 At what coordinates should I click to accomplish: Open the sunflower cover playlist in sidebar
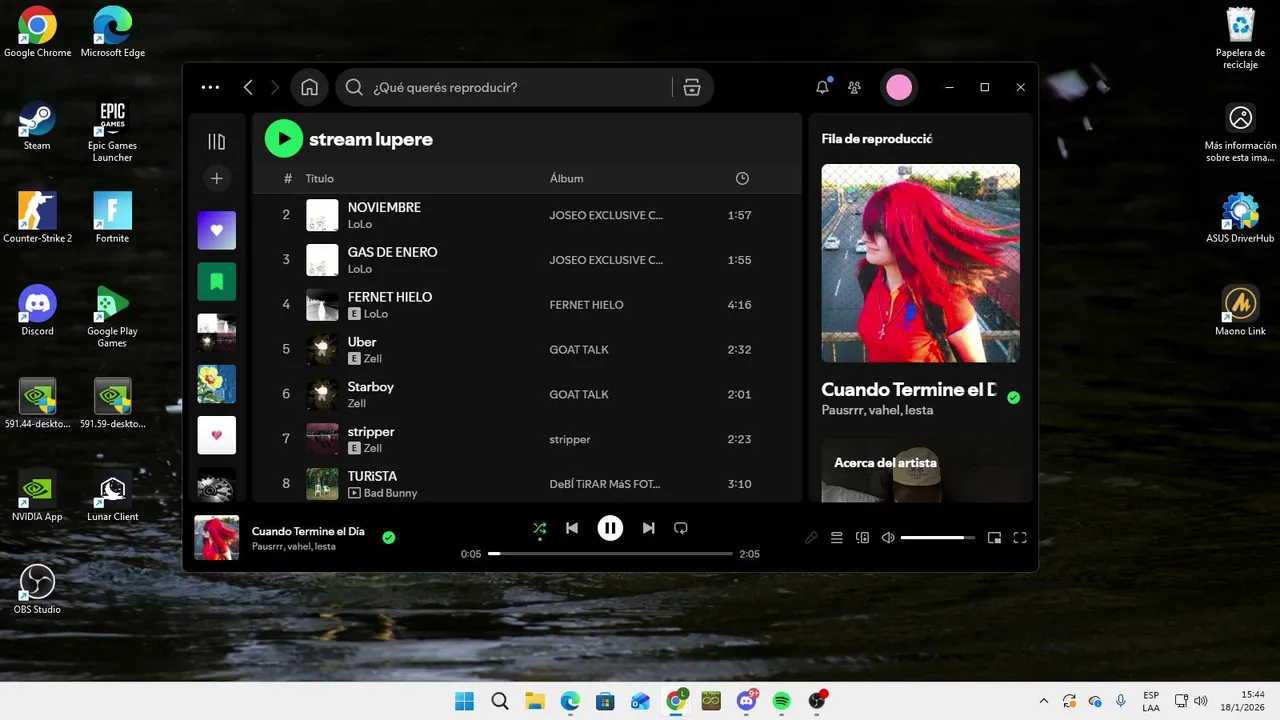(x=217, y=384)
